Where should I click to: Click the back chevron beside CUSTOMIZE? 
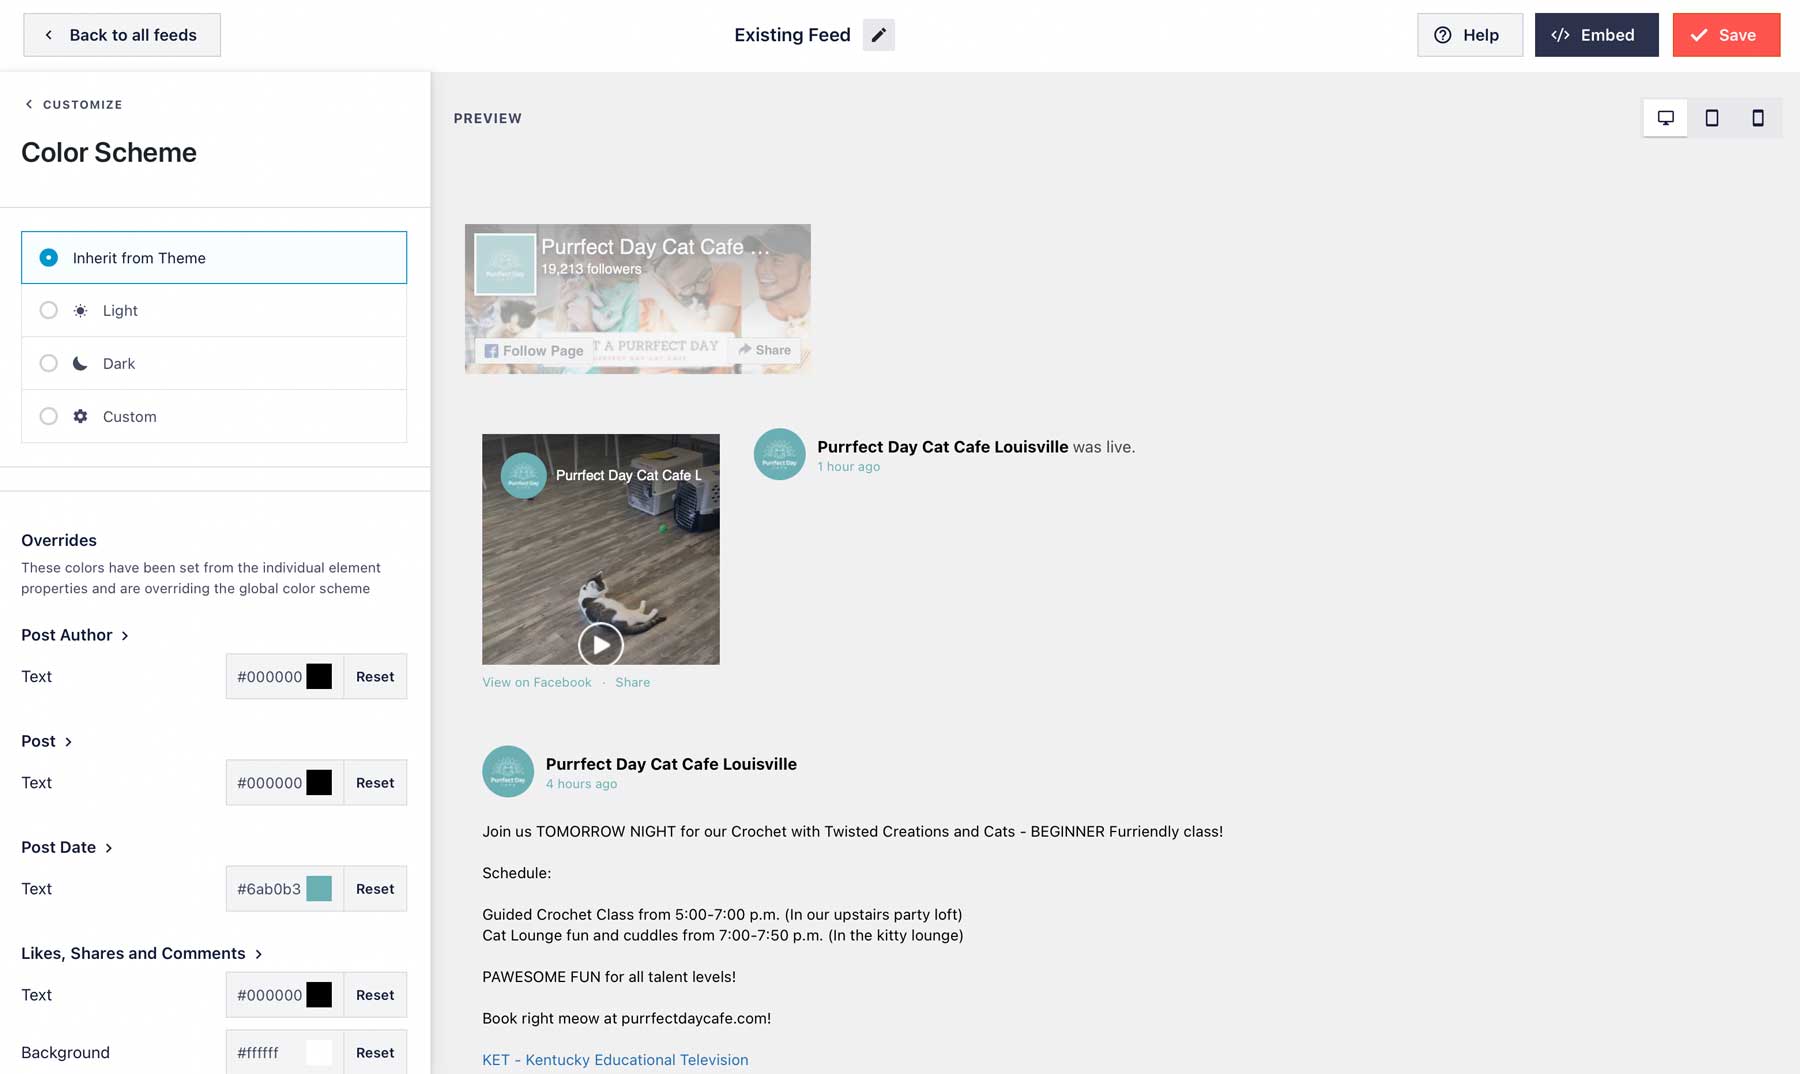coord(28,104)
